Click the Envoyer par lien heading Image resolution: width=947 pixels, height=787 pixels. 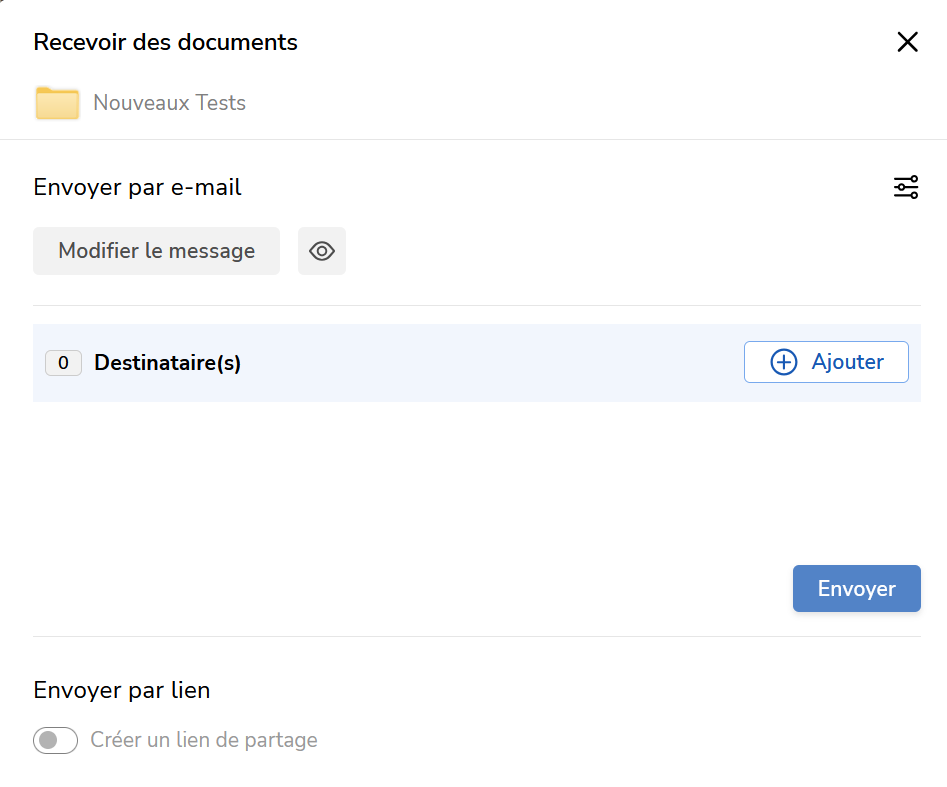[121, 690]
